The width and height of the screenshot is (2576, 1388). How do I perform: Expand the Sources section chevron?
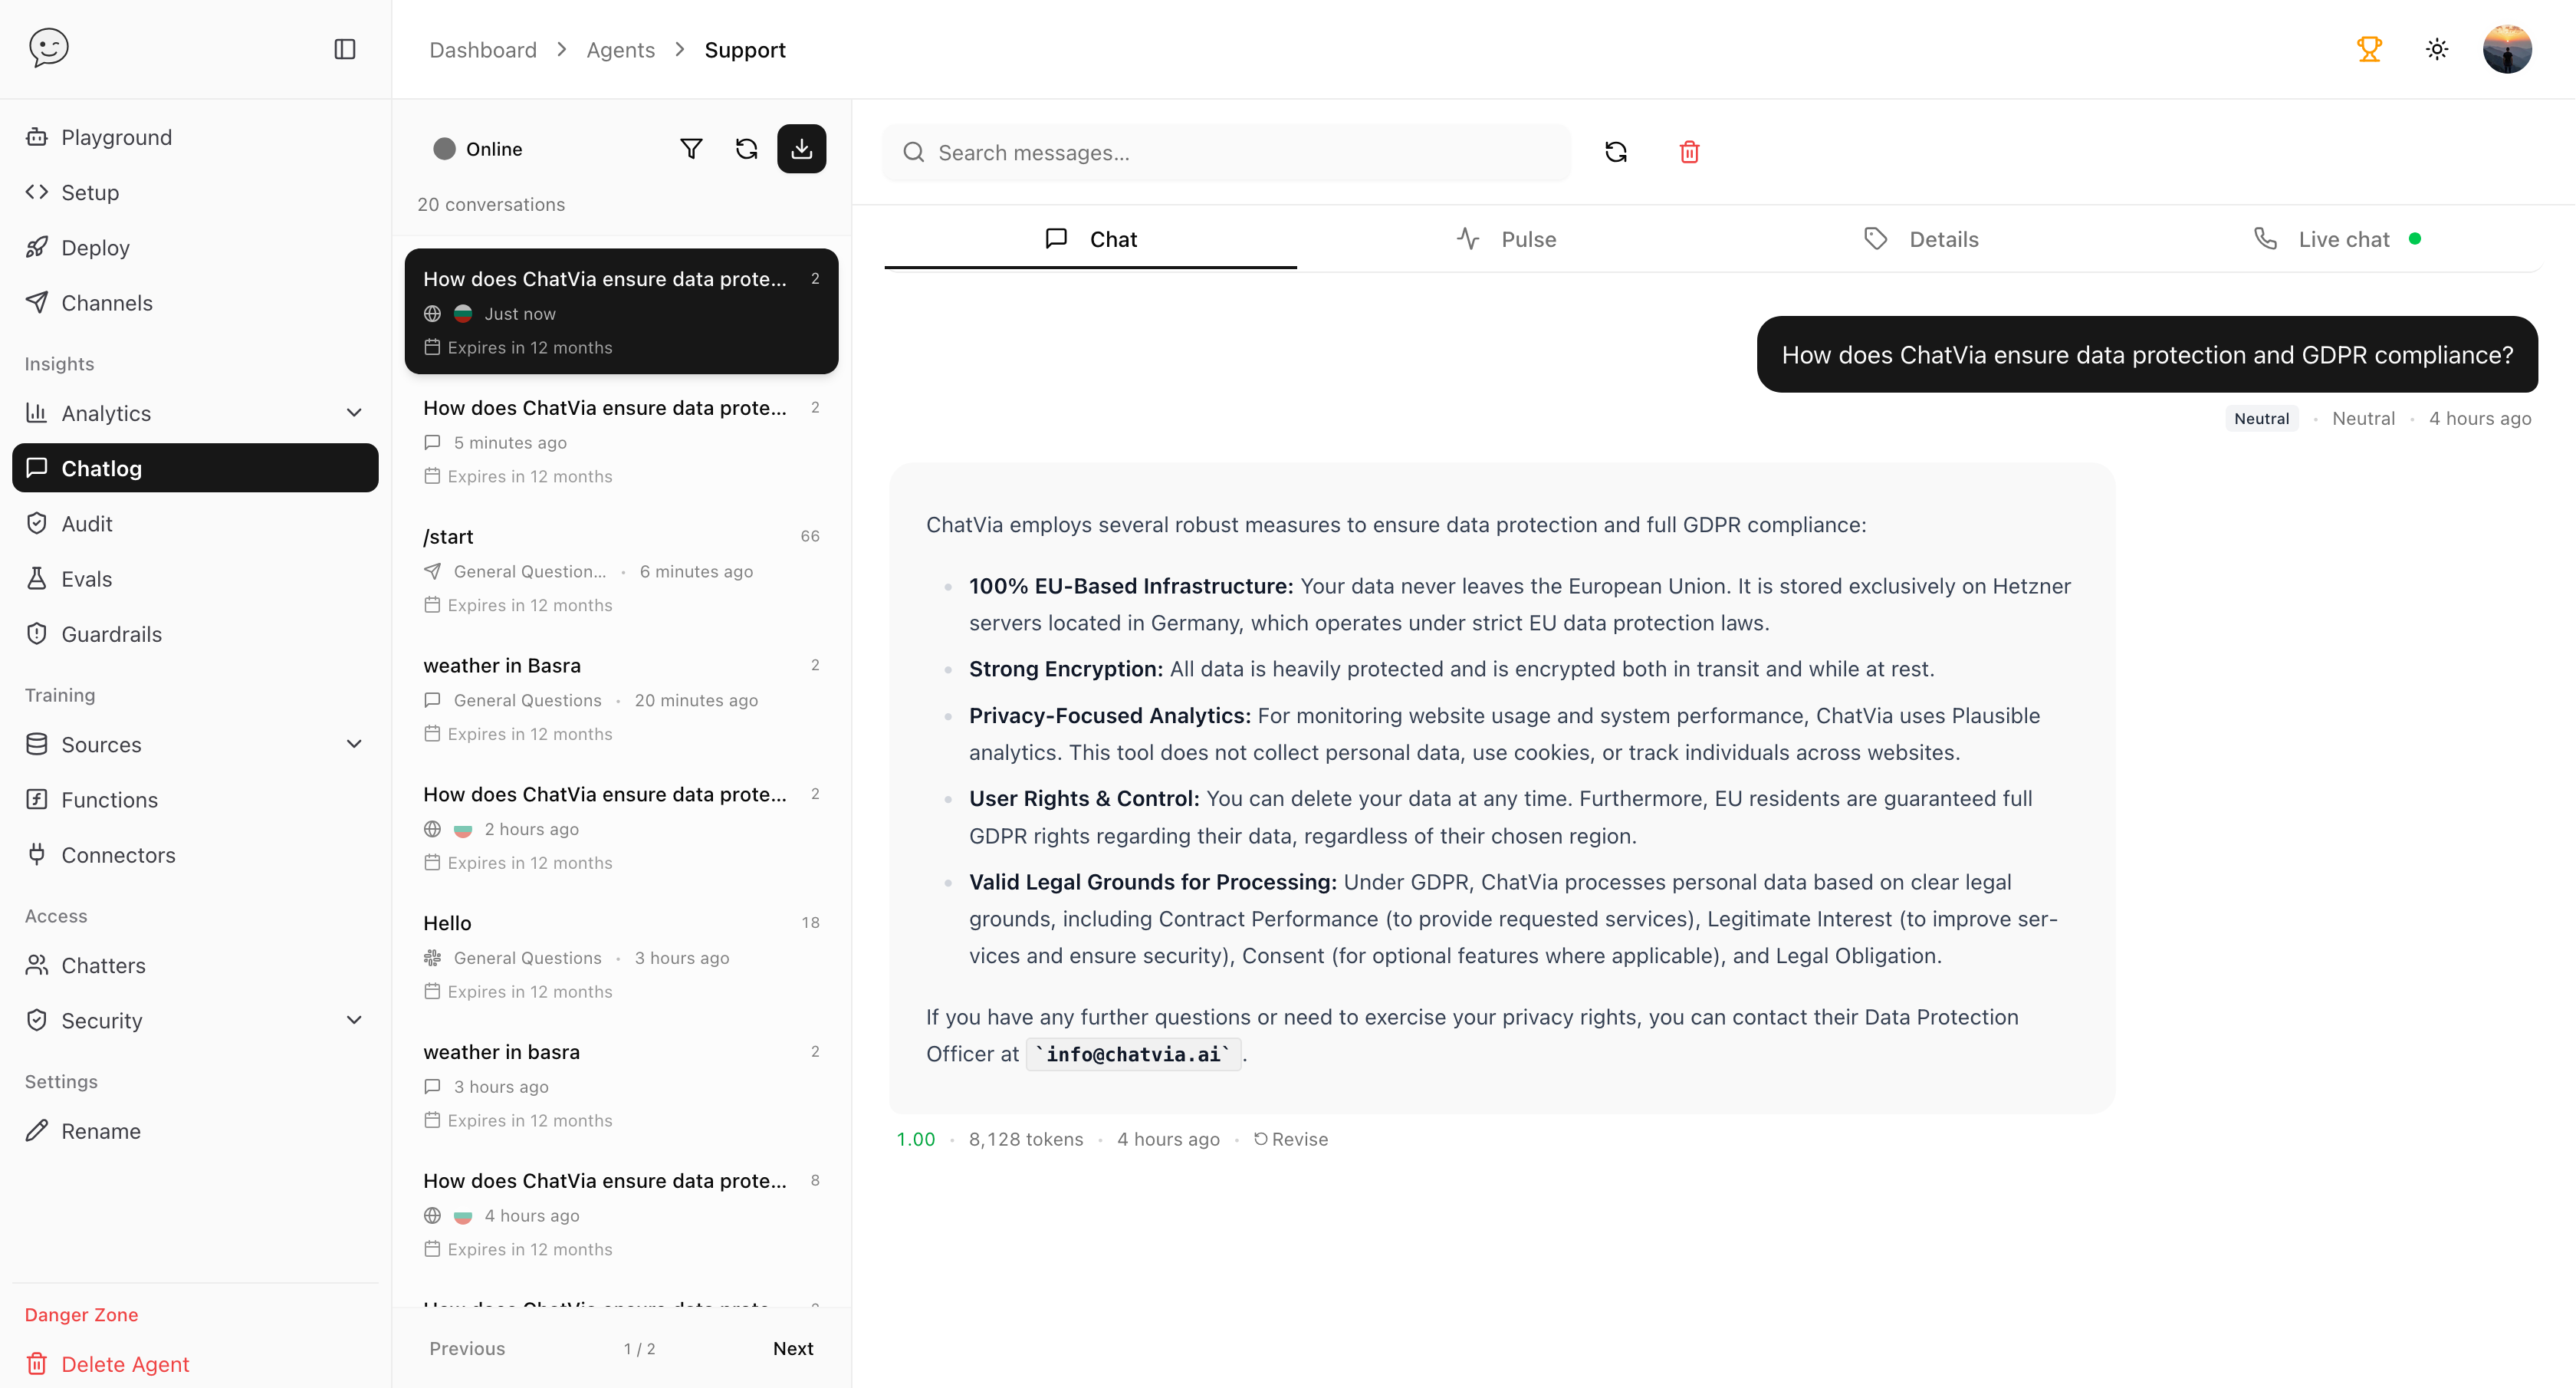354,744
